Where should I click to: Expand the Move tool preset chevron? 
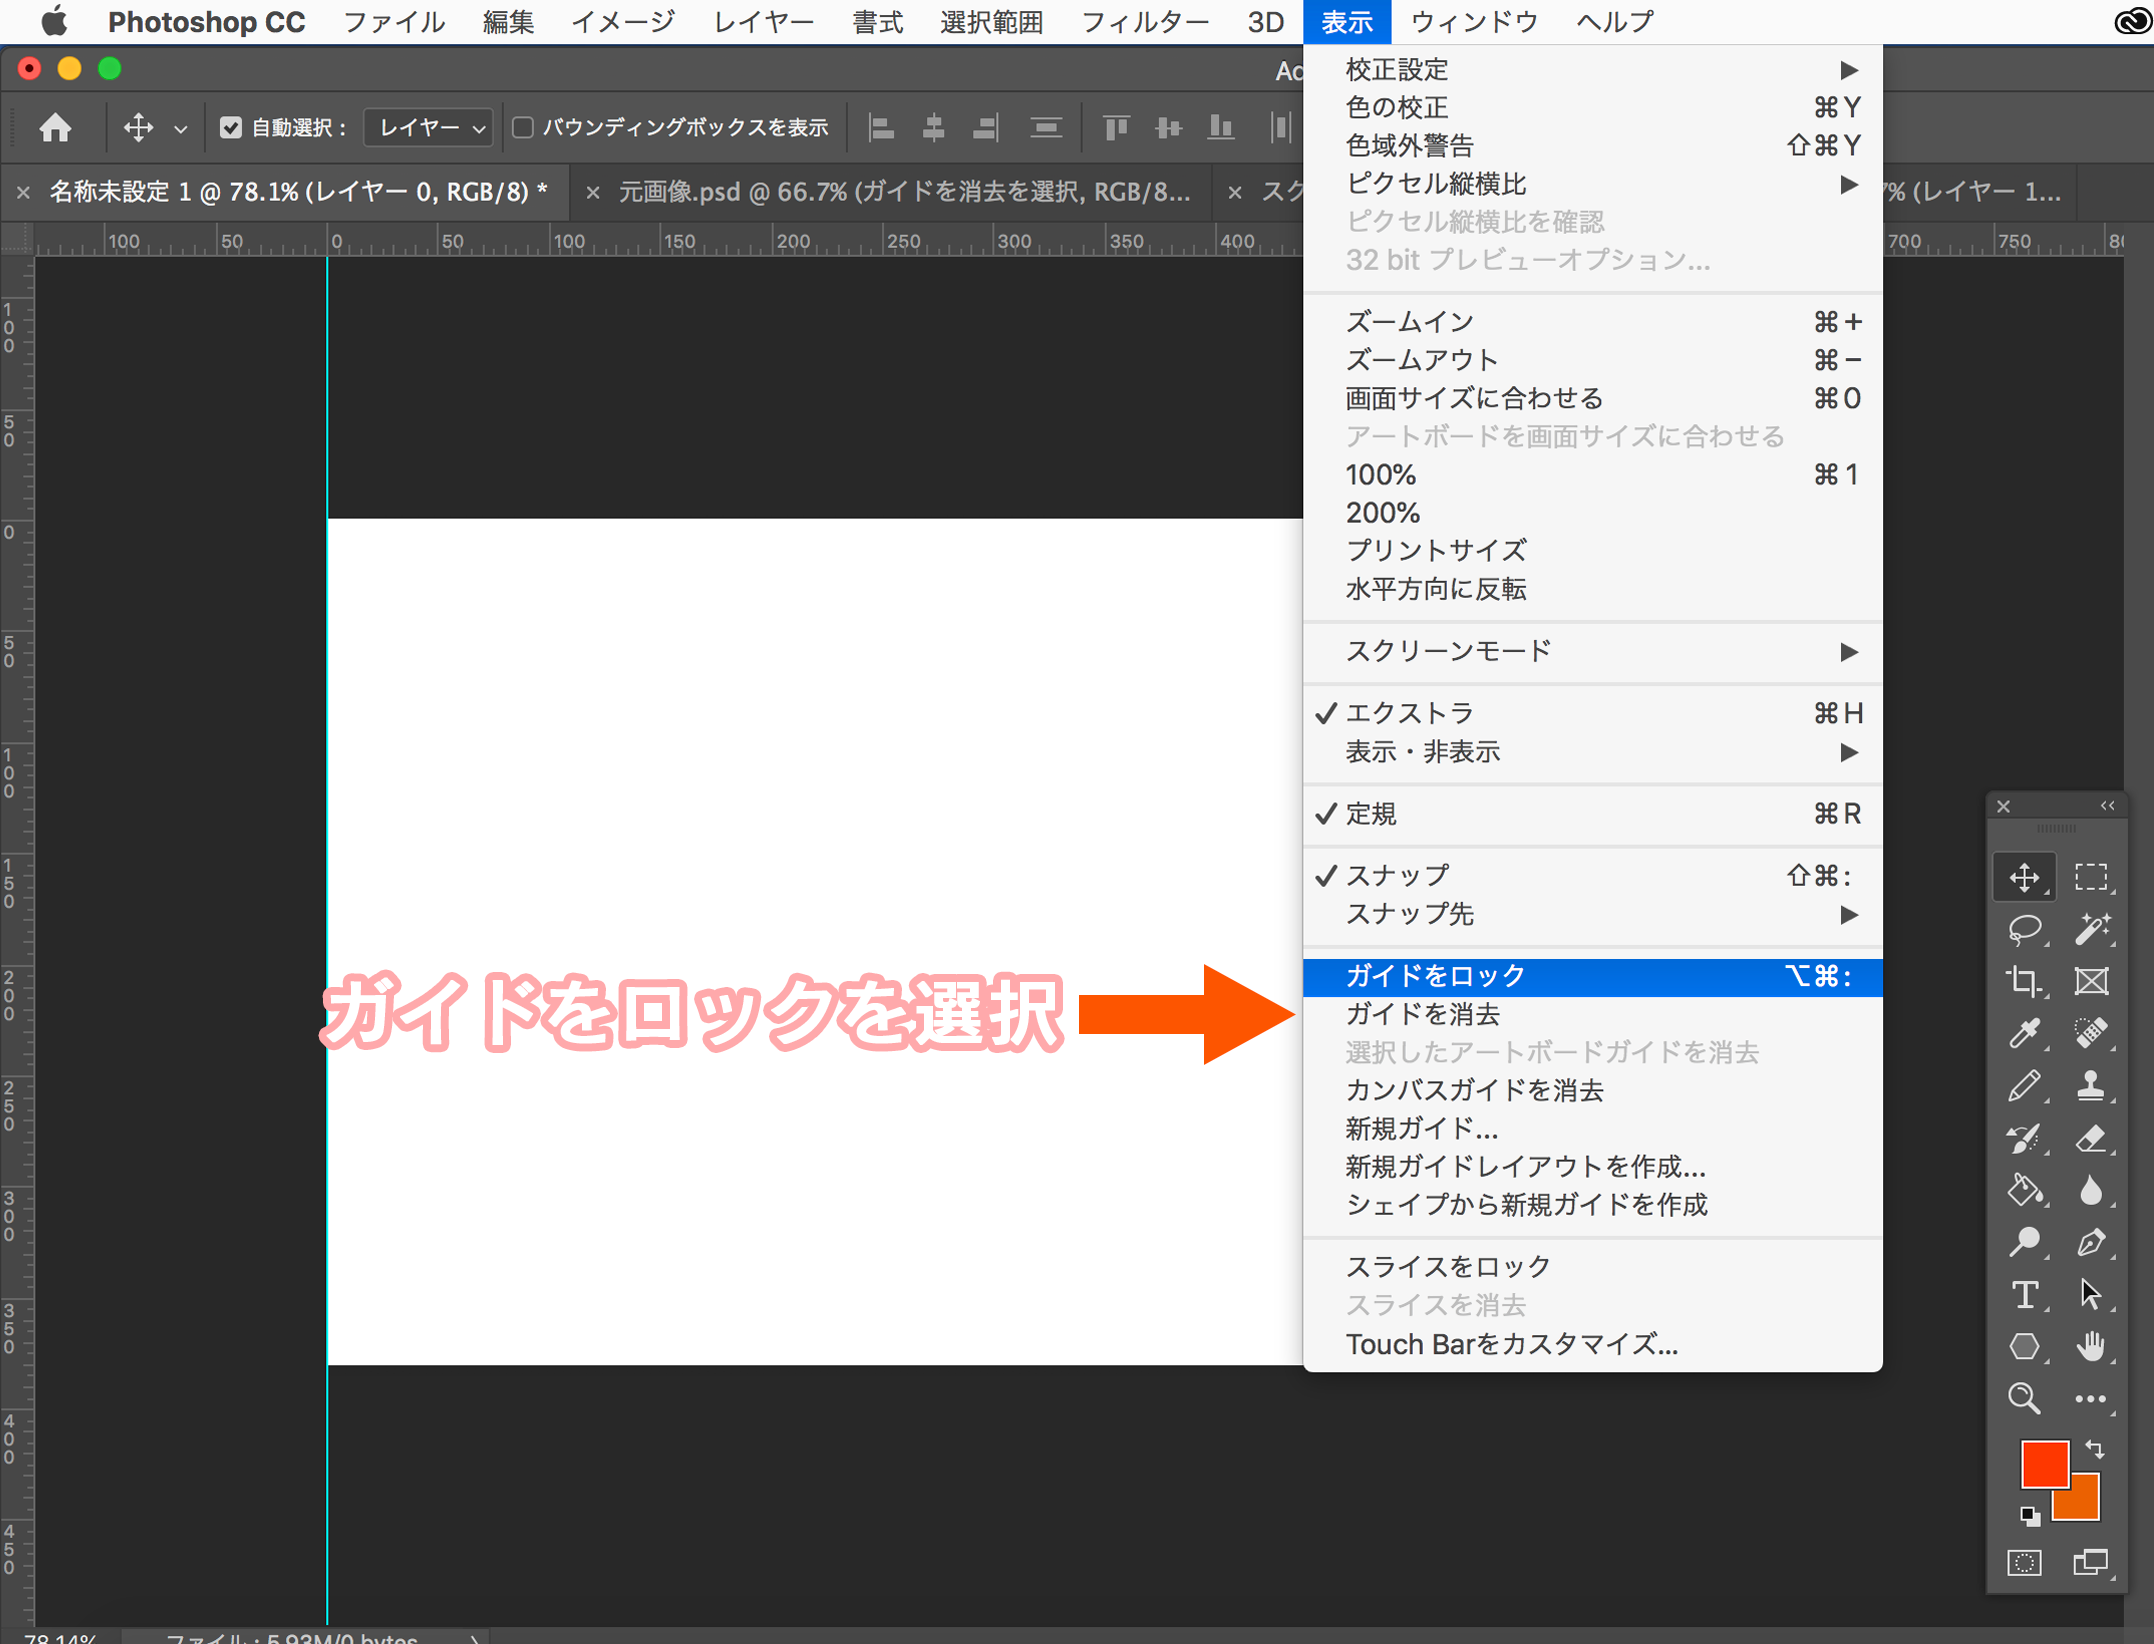coord(180,128)
